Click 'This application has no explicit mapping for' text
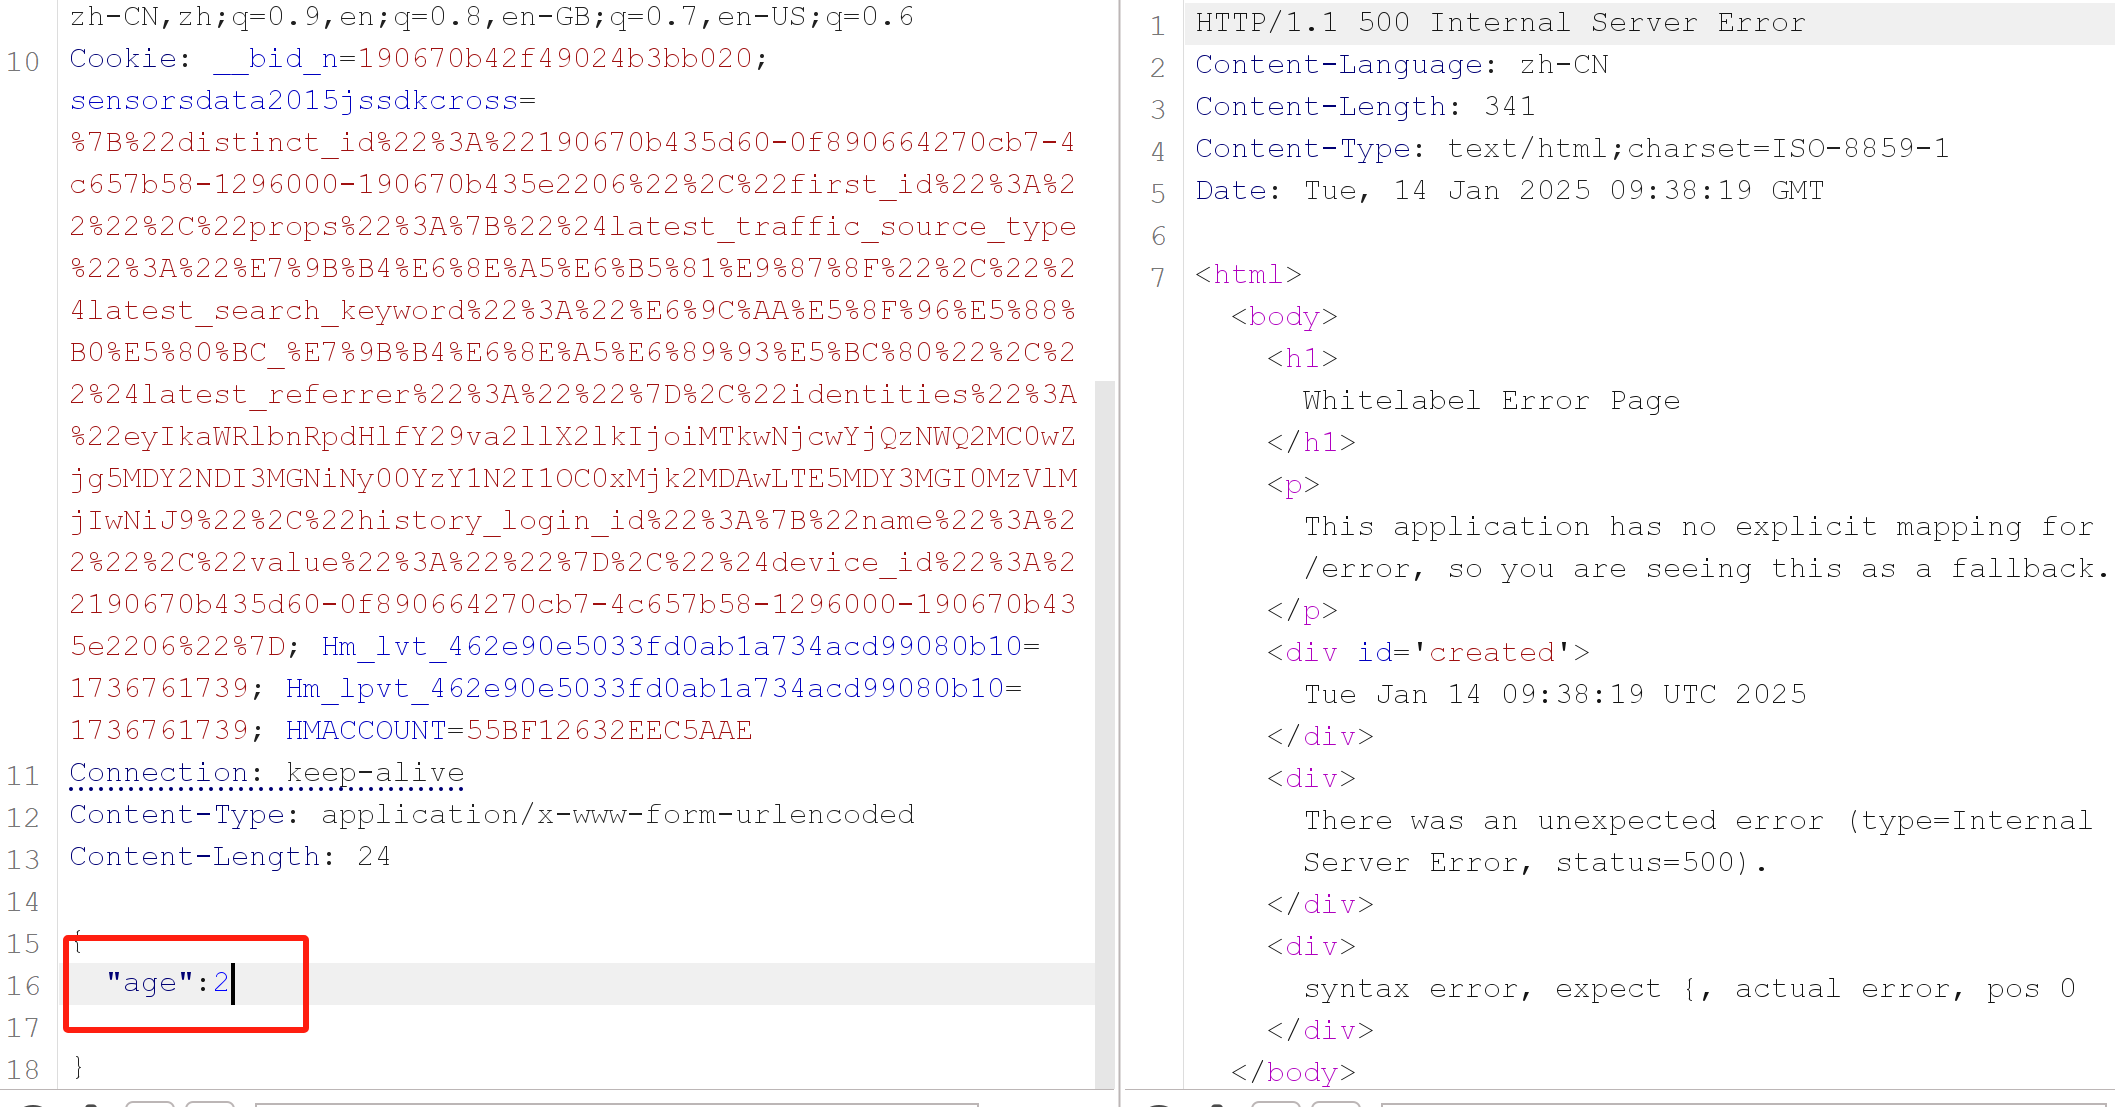2115x1107 pixels. click(1698, 527)
